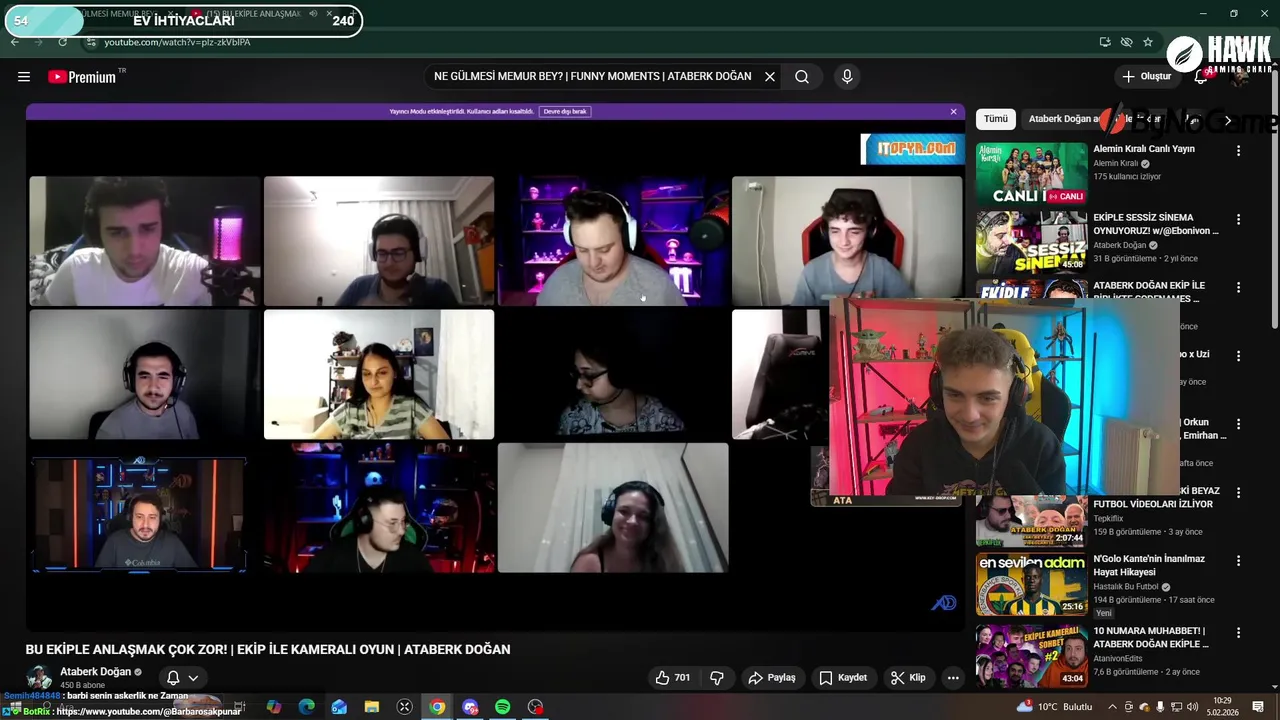
Task: Like the video with 701 likes
Action: [672, 678]
